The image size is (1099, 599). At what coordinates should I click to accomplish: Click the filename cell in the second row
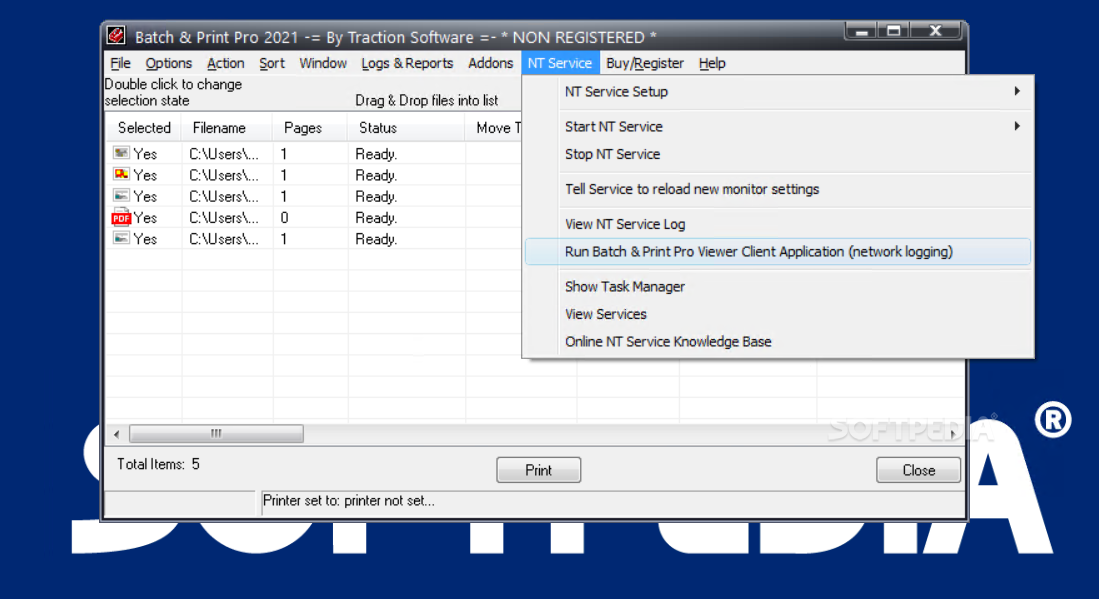[224, 175]
